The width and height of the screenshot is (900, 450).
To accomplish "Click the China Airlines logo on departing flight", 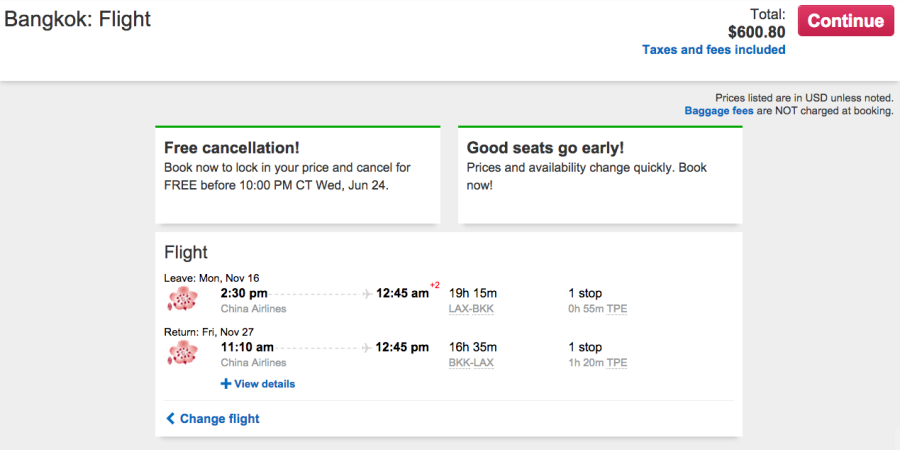I will tap(183, 298).
